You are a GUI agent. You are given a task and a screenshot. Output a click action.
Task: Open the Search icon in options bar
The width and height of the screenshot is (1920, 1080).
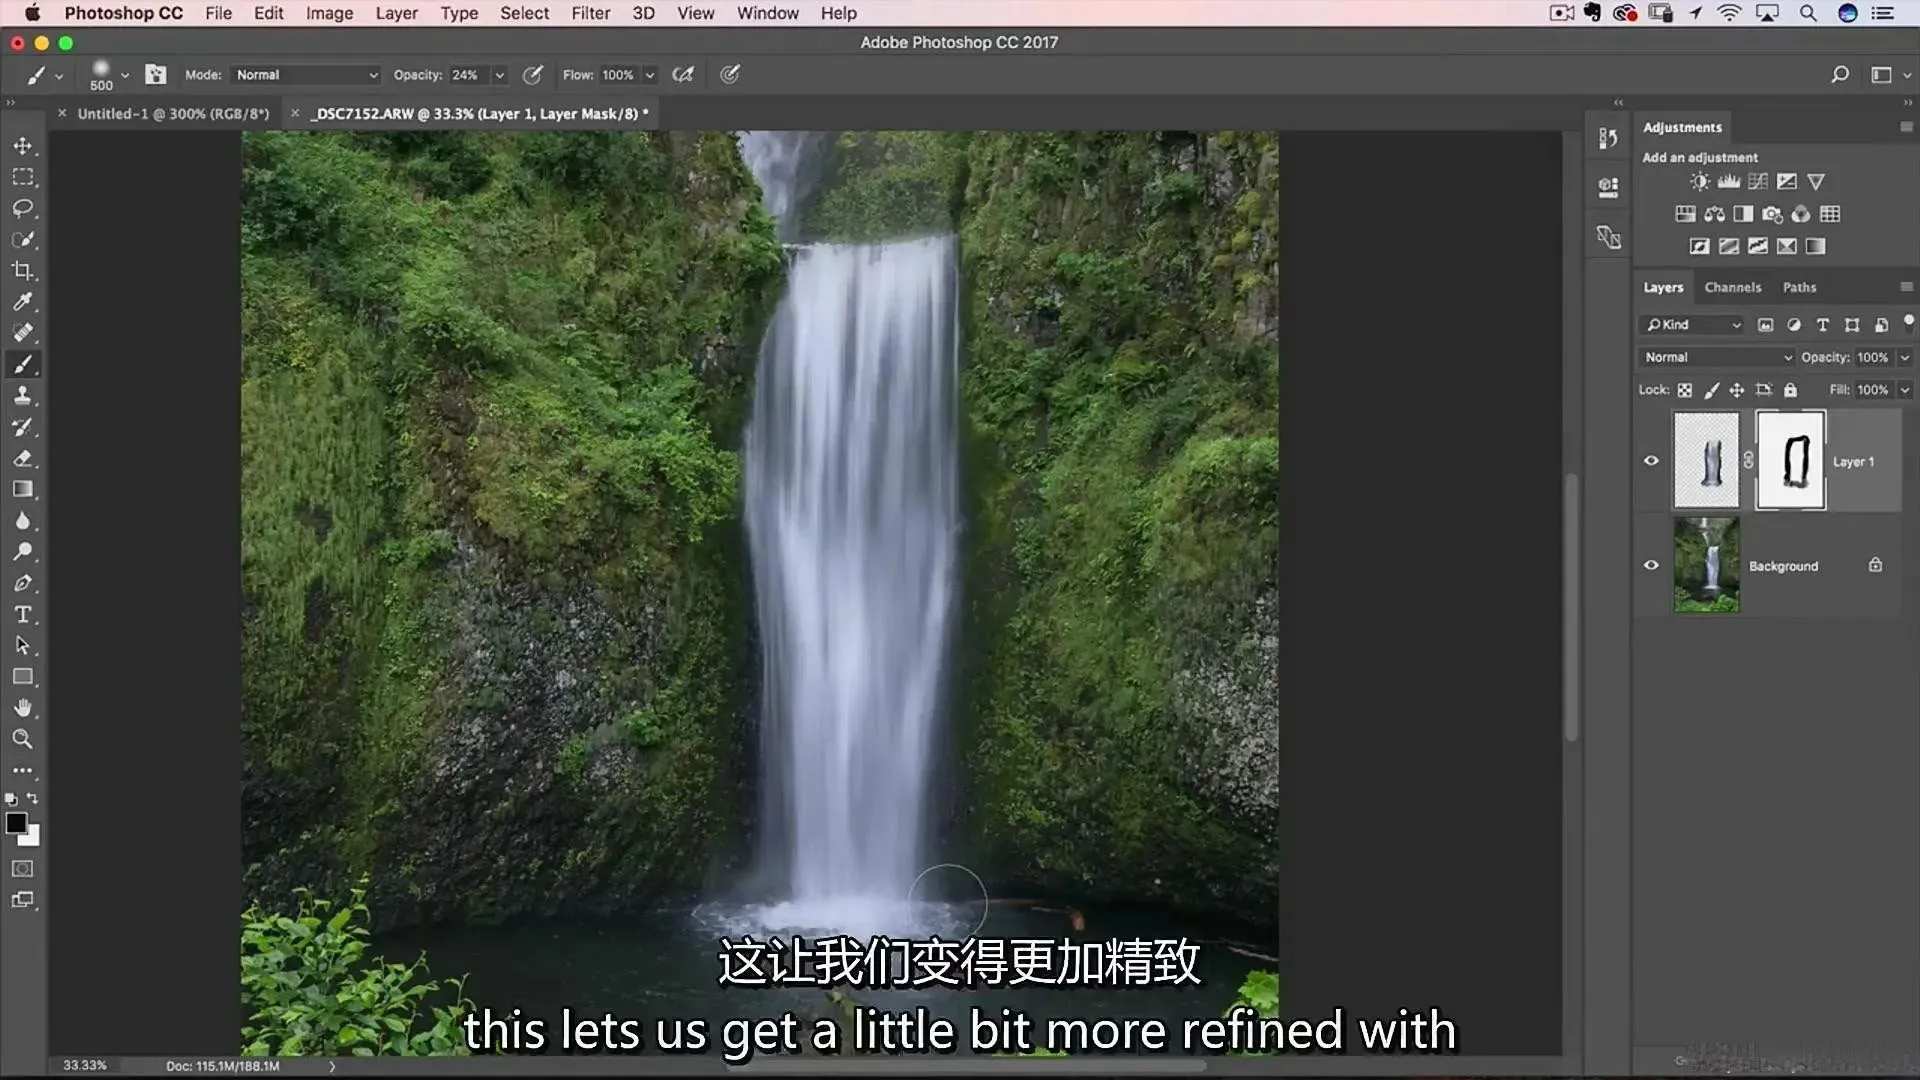tap(1839, 75)
